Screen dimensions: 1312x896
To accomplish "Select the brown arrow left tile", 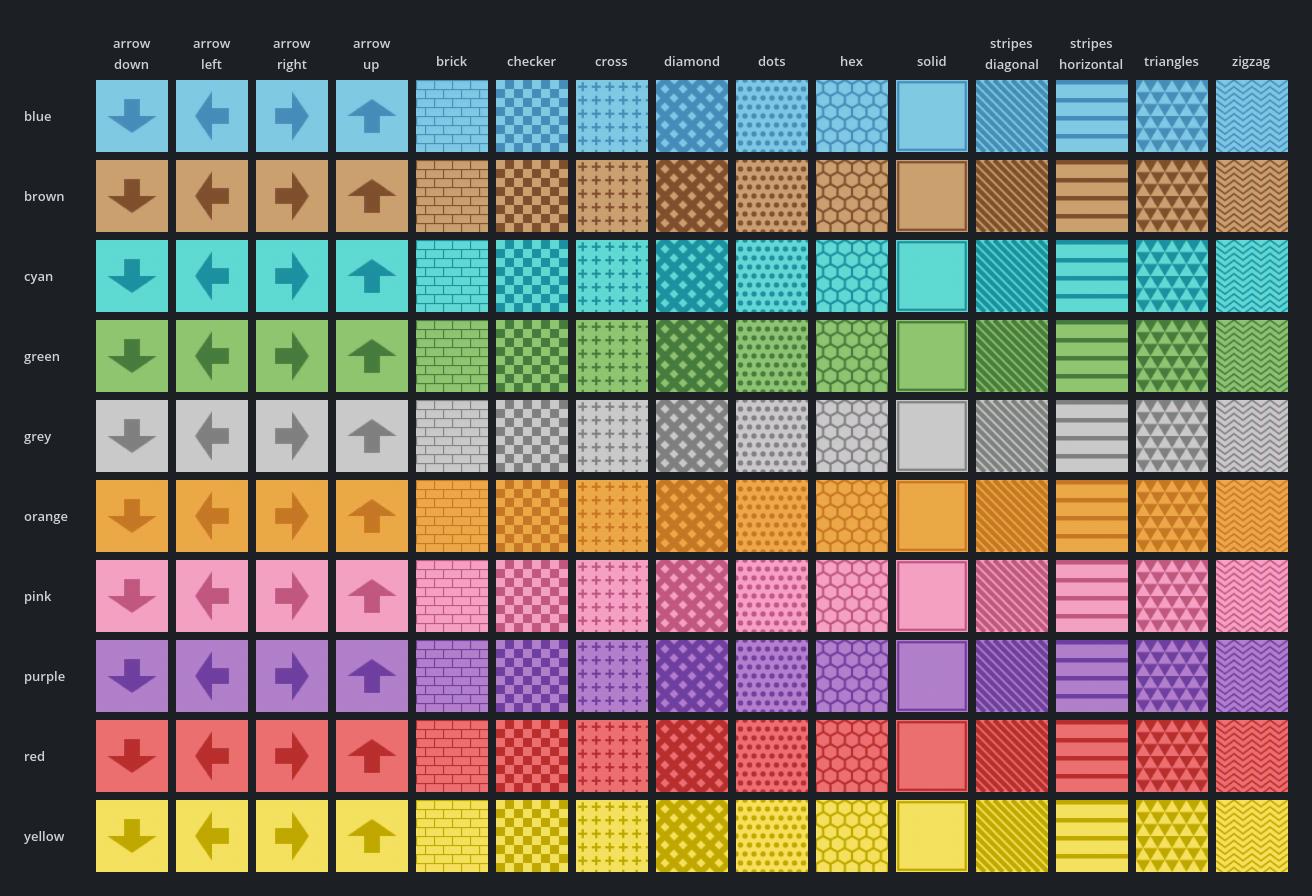I will [x=212, y=196].
